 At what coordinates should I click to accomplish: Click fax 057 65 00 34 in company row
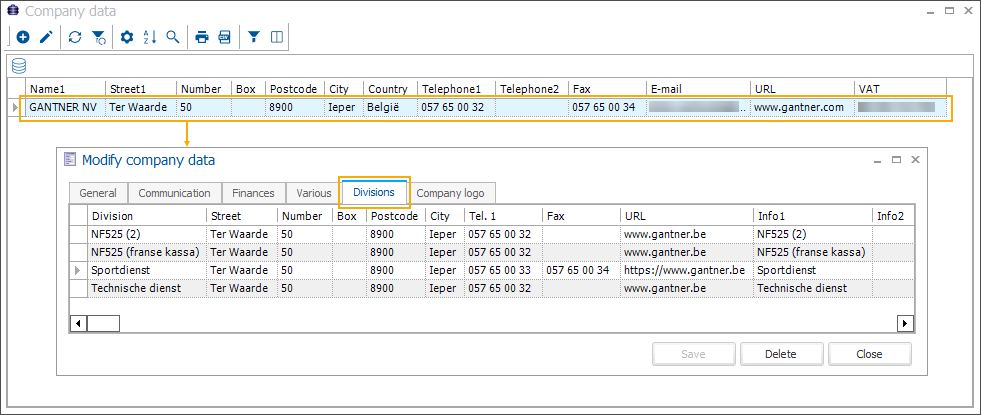click(607, 107)
